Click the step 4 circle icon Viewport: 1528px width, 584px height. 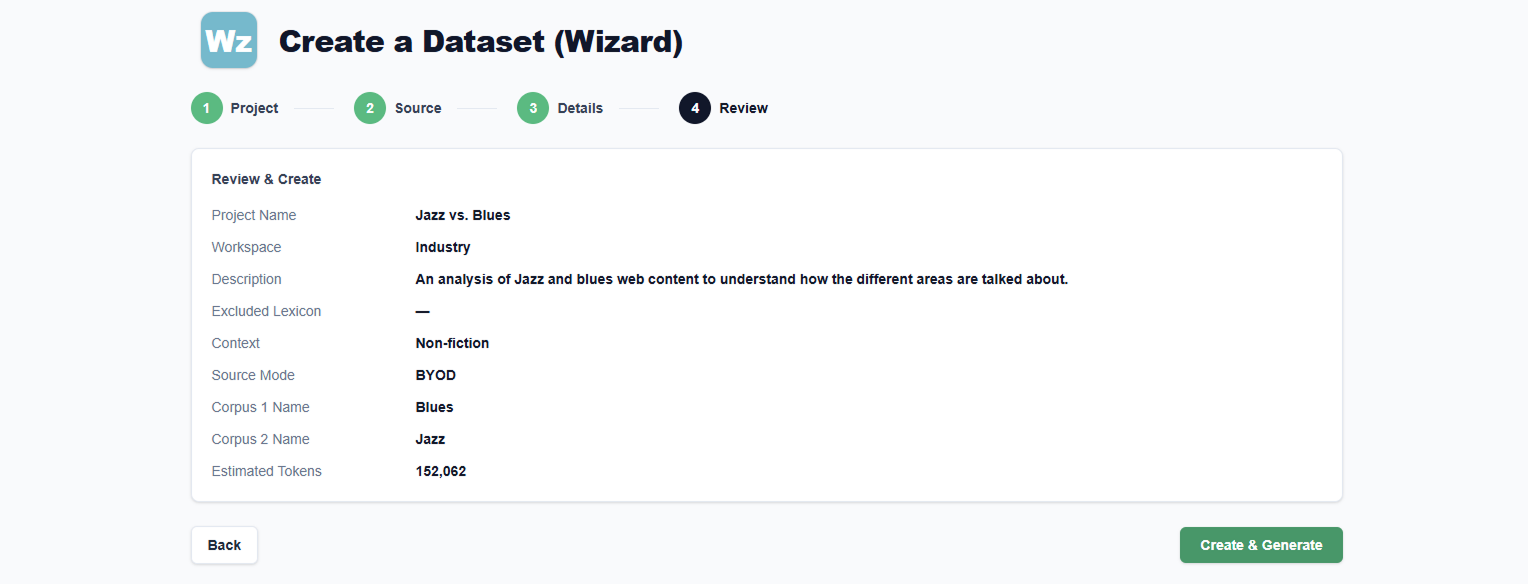coord(695,108)
